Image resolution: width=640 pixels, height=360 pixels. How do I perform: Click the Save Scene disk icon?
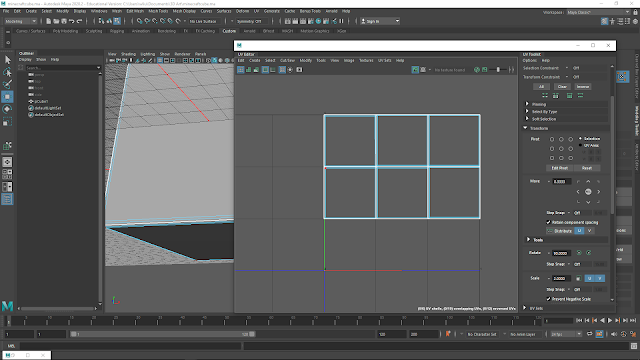point(64,21)
